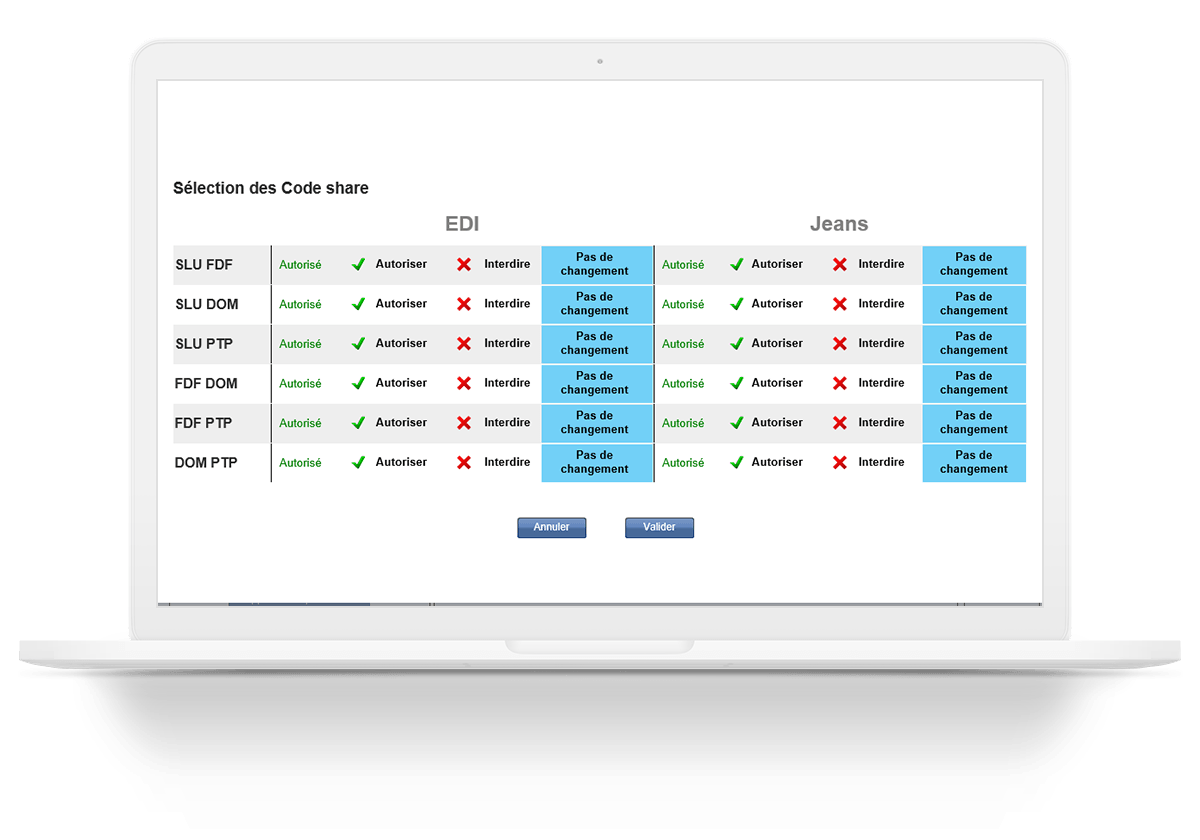Click the FDF PTP row label
Screen dimensions: 1200x840
coord(203,423)
